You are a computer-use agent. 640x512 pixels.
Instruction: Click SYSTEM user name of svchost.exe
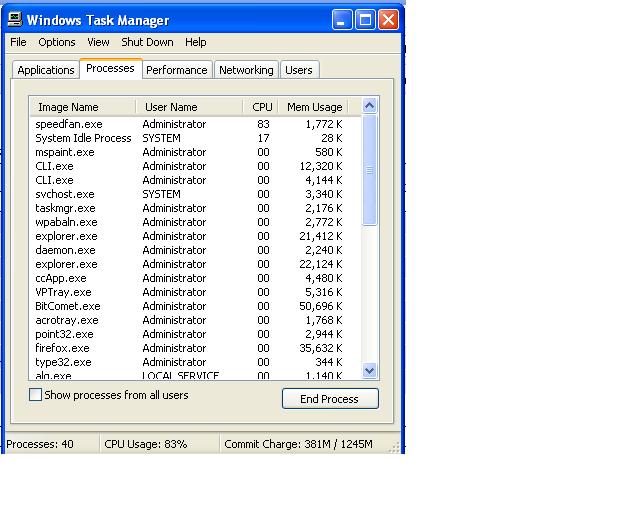pos(162,194)
